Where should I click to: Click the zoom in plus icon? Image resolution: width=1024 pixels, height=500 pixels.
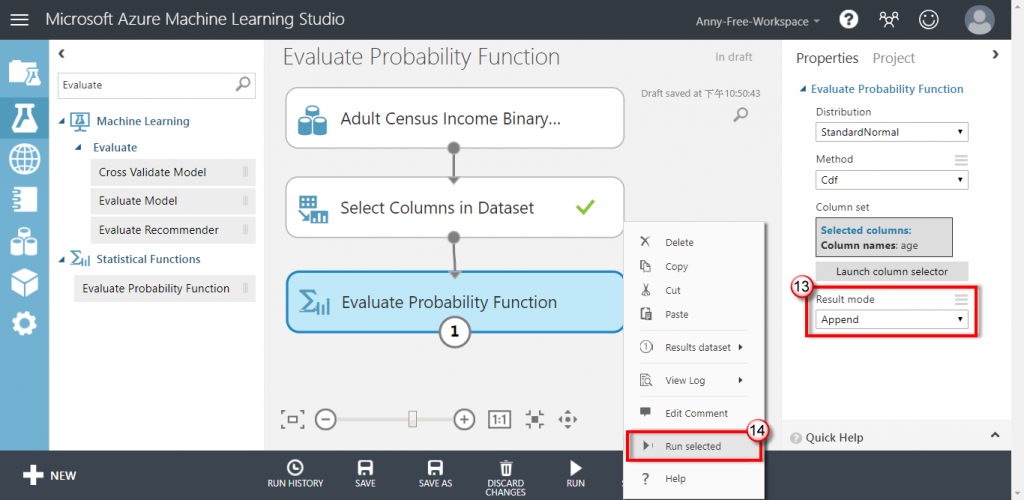464,419
